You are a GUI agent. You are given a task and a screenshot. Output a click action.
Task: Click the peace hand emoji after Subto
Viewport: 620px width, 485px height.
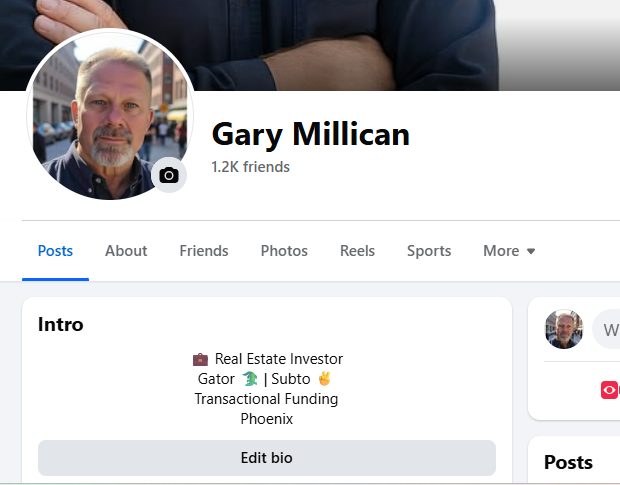coord(324,379)
